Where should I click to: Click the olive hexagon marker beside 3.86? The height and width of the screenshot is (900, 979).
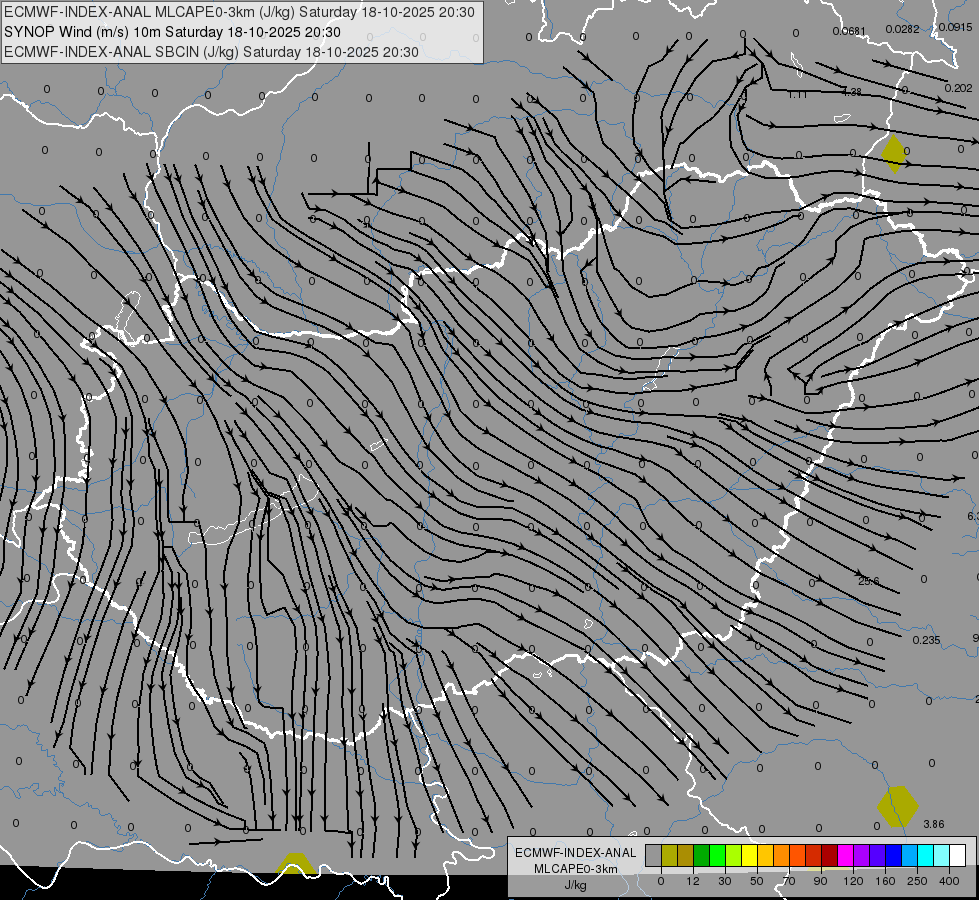click(898, 807)
